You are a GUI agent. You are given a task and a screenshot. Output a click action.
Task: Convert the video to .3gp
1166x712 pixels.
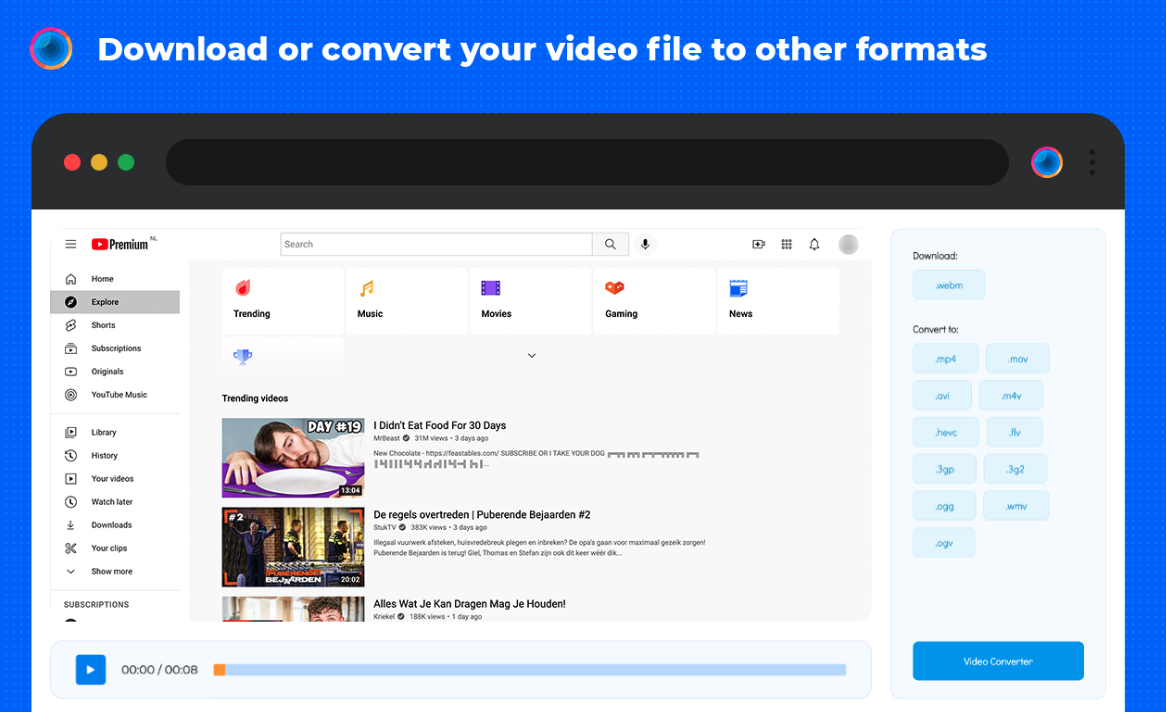944,469
